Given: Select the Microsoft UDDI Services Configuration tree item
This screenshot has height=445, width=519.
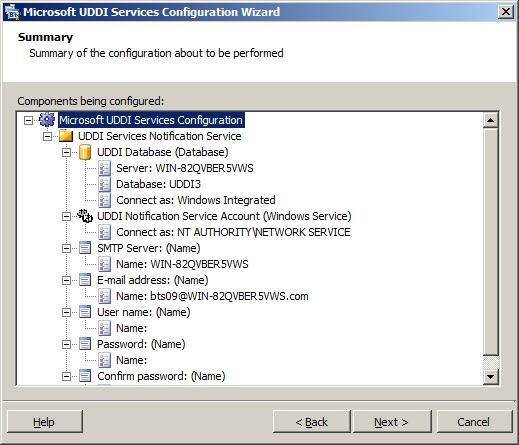Looking at the screenshot, I should click(151, 120).
